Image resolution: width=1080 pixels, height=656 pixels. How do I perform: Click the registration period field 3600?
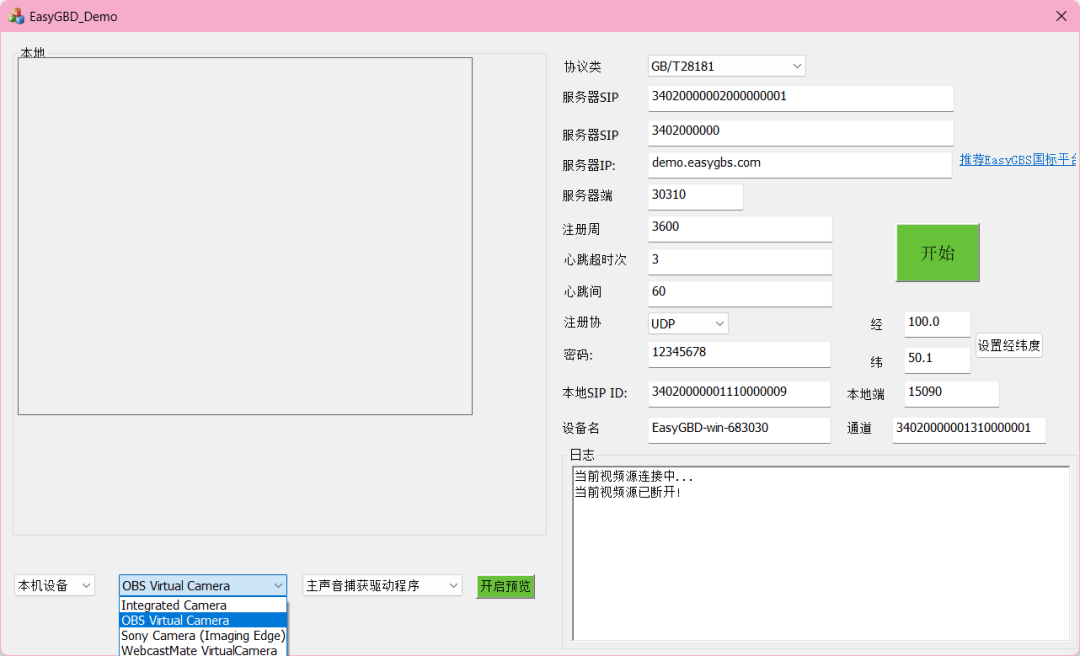click(x=740, y=229)
